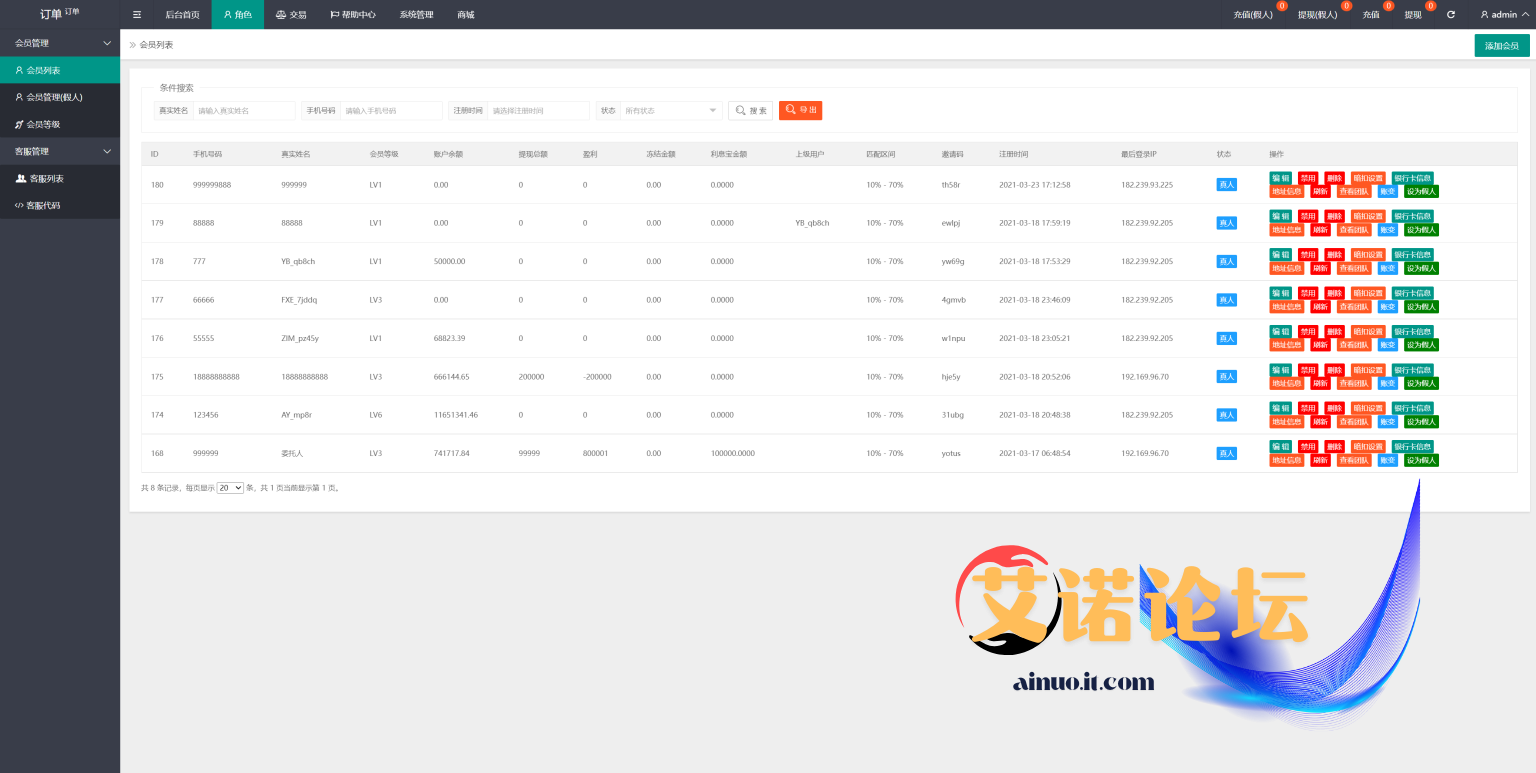Image resolution: width=1536 pixels, height=773 pixels.
Task: Open 客服列表 in the sidebar
Action: coord(60,178)
